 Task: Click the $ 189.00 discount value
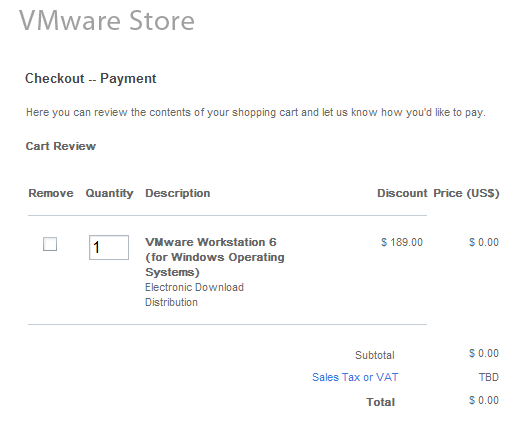(x=402, y=242)
